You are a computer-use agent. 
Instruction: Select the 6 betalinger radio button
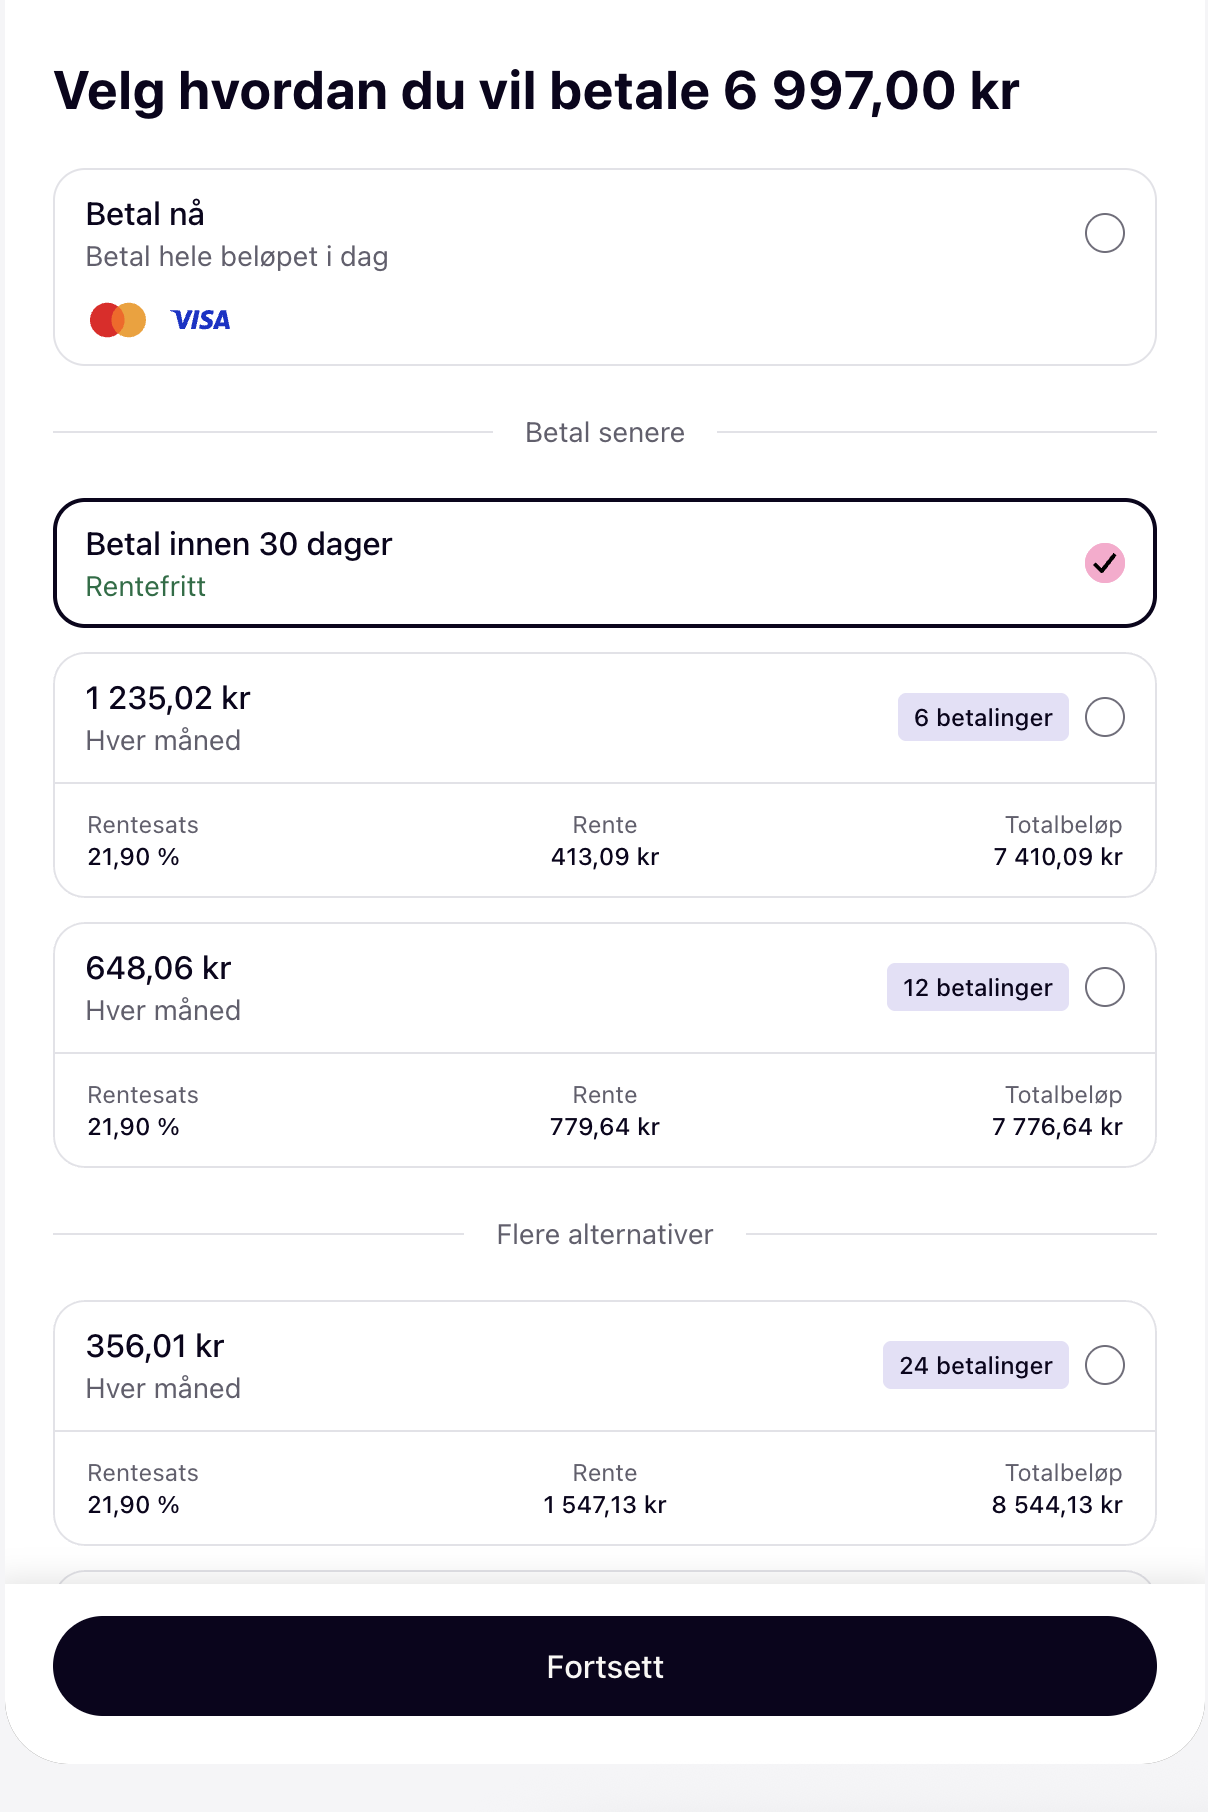(1104, 717)
